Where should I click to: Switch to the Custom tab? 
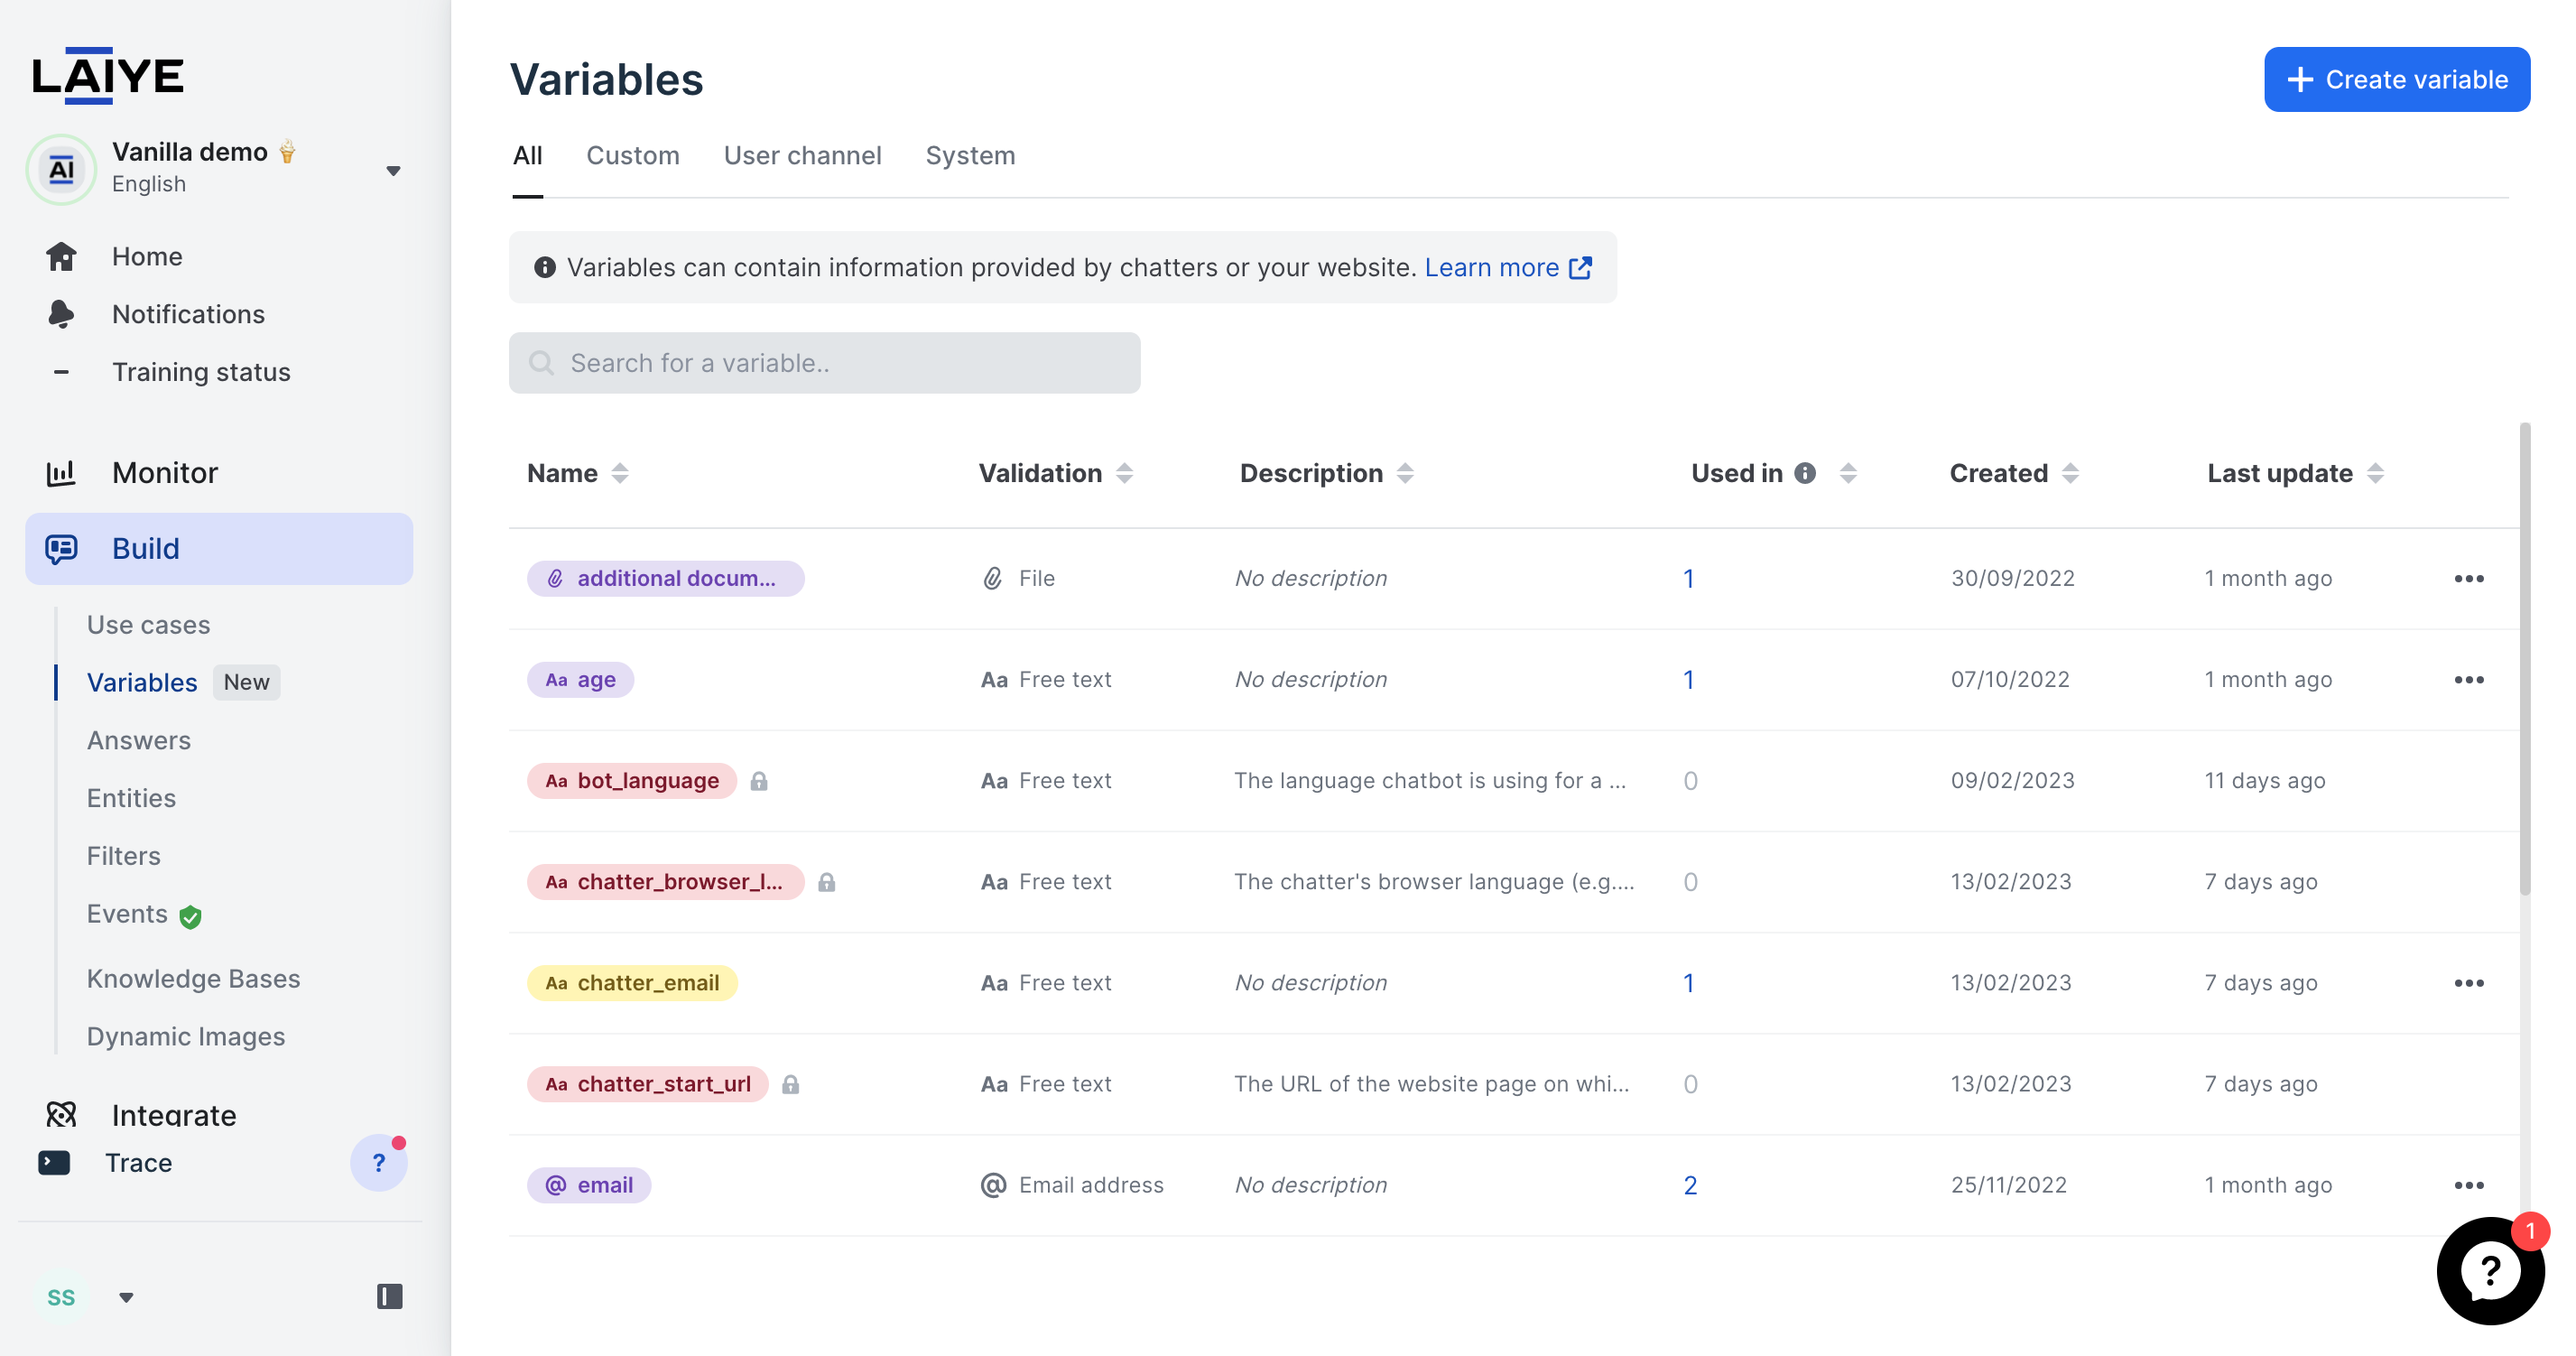(632, 156)
